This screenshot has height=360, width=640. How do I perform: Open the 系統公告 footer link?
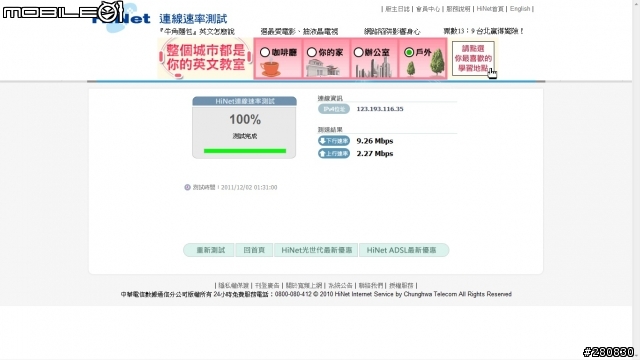click(340, 285)
